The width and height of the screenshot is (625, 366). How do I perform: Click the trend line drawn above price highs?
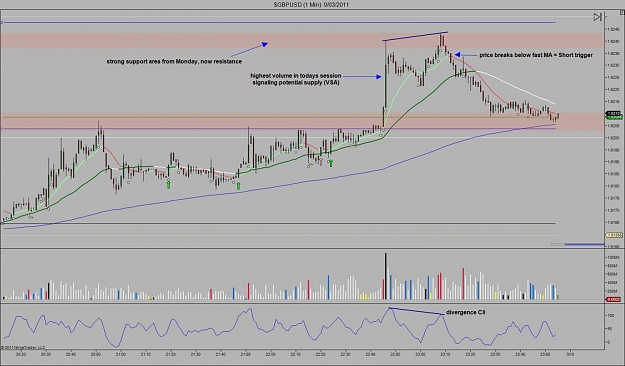click(415, 36)
